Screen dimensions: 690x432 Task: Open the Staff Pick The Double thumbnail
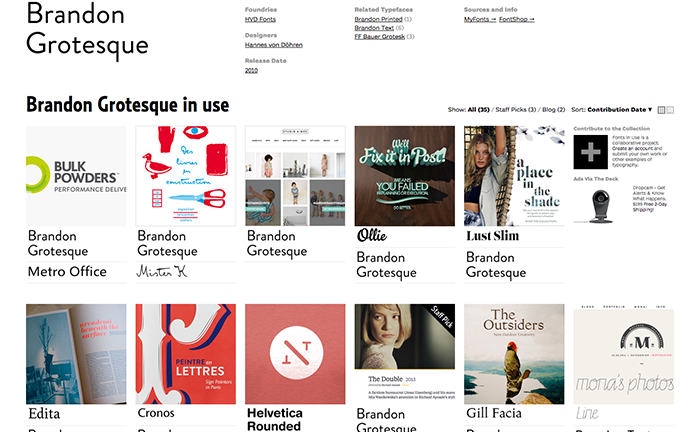[405, 354]
